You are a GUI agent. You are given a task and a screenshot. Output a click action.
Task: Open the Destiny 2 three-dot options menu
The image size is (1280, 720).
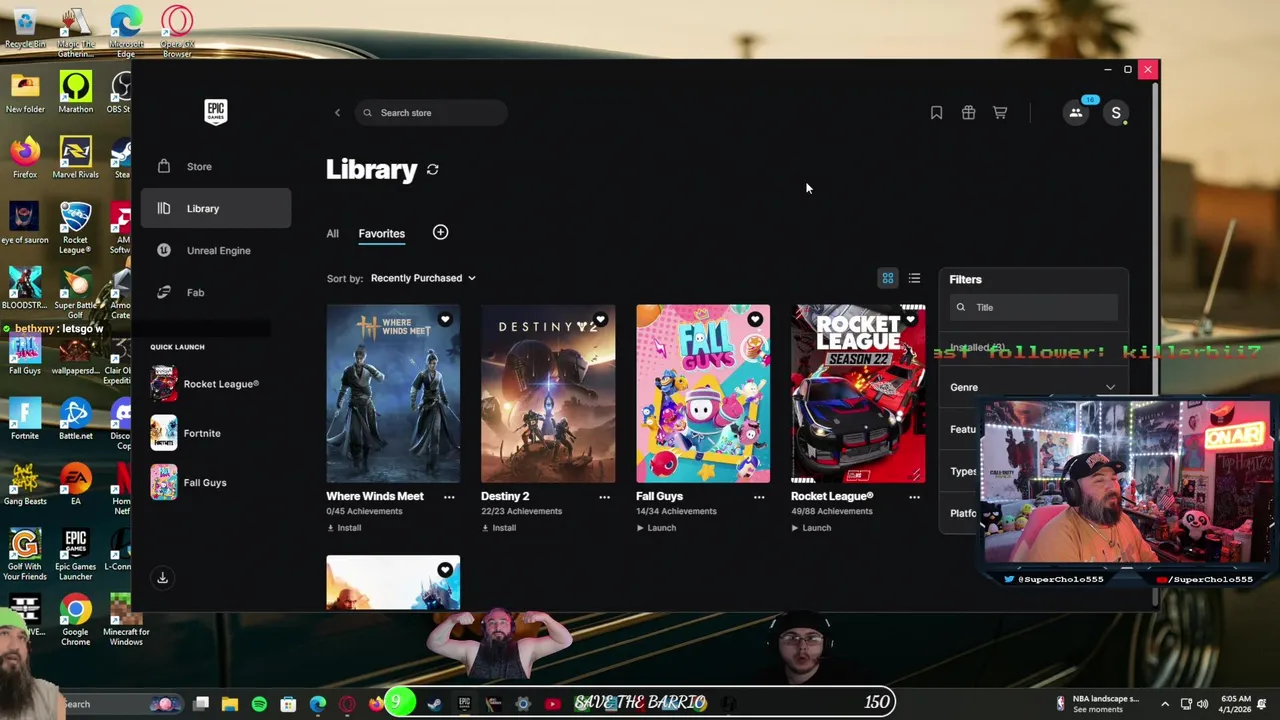click(x=604, y=497)
